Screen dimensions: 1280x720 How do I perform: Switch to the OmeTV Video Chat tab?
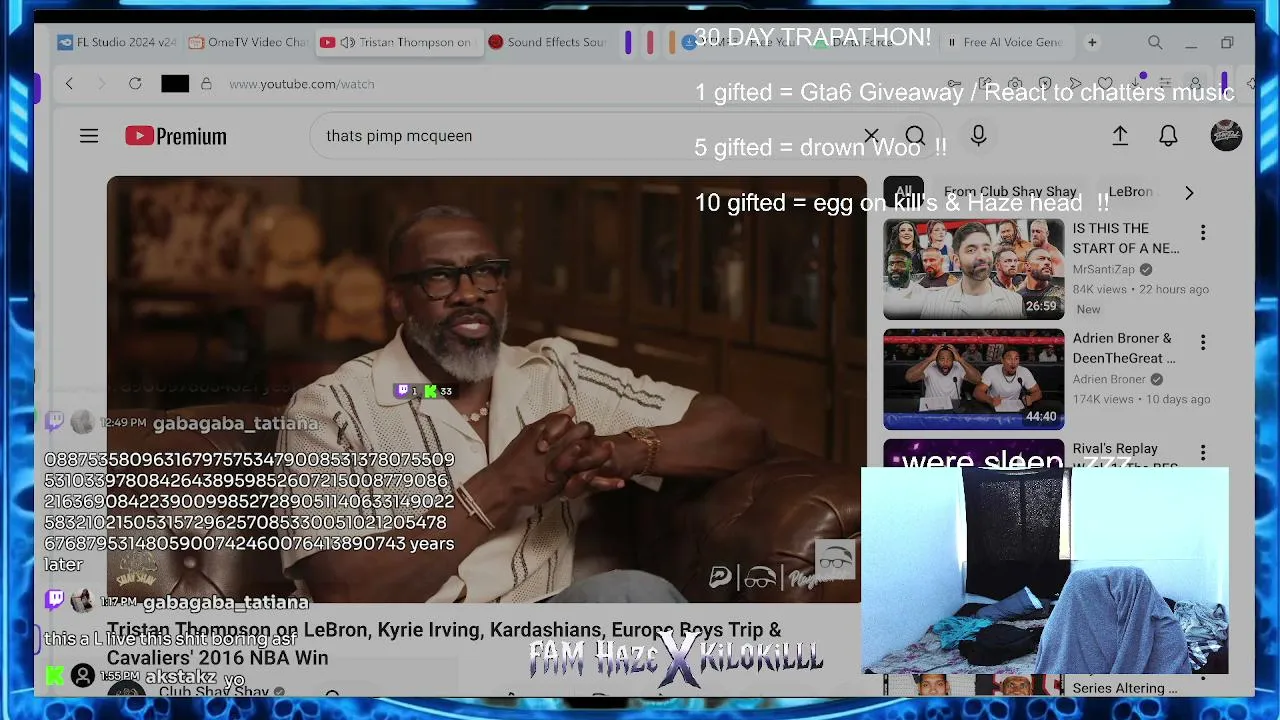coord(248,42)
